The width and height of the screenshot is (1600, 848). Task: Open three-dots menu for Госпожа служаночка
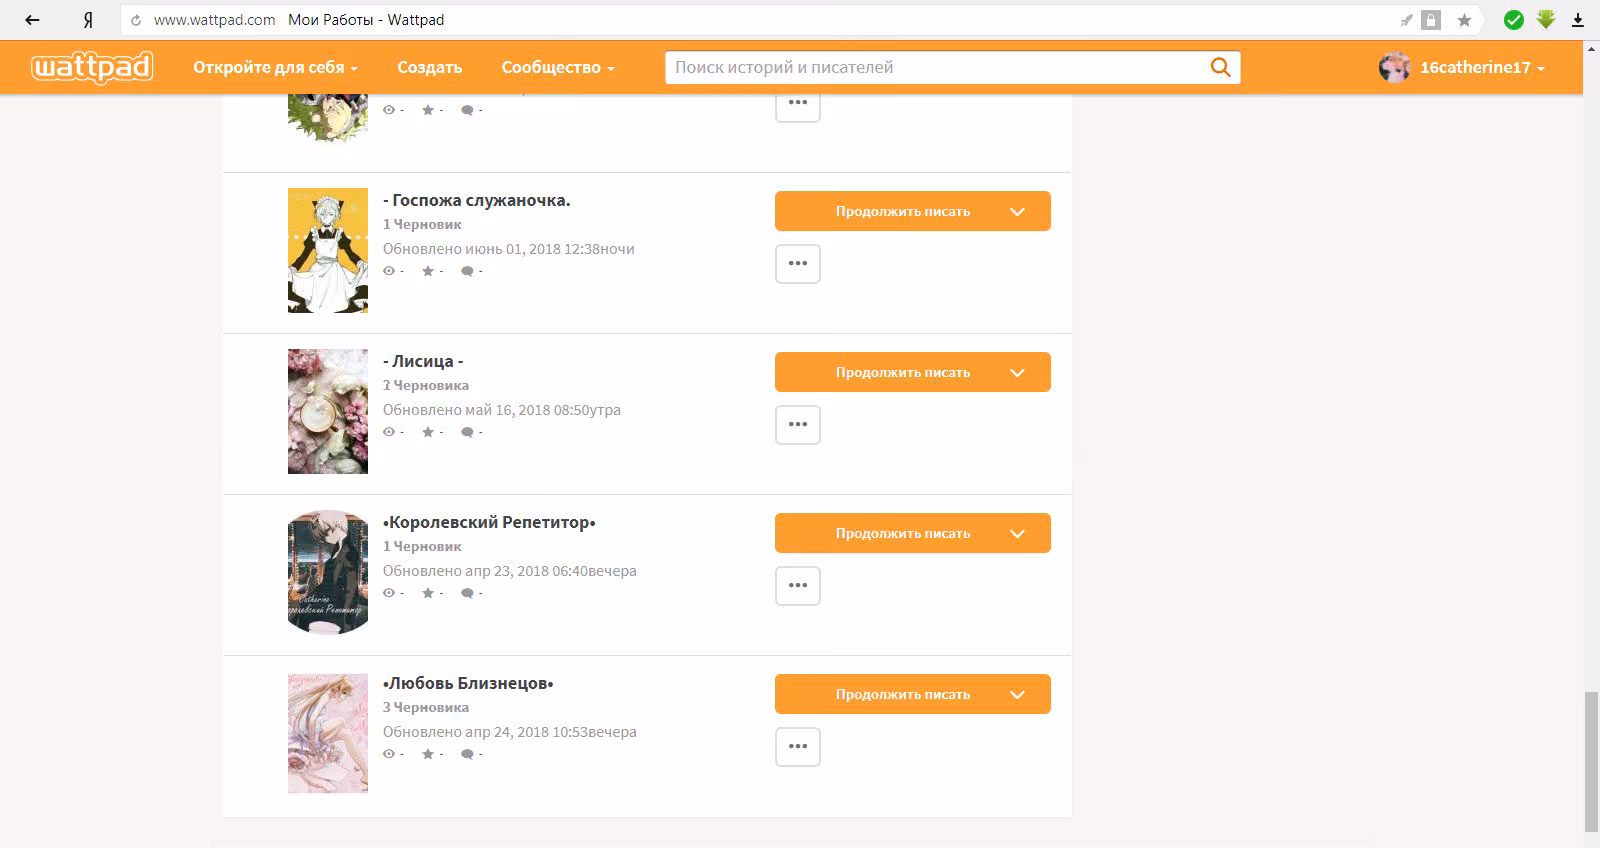point(797,264)
